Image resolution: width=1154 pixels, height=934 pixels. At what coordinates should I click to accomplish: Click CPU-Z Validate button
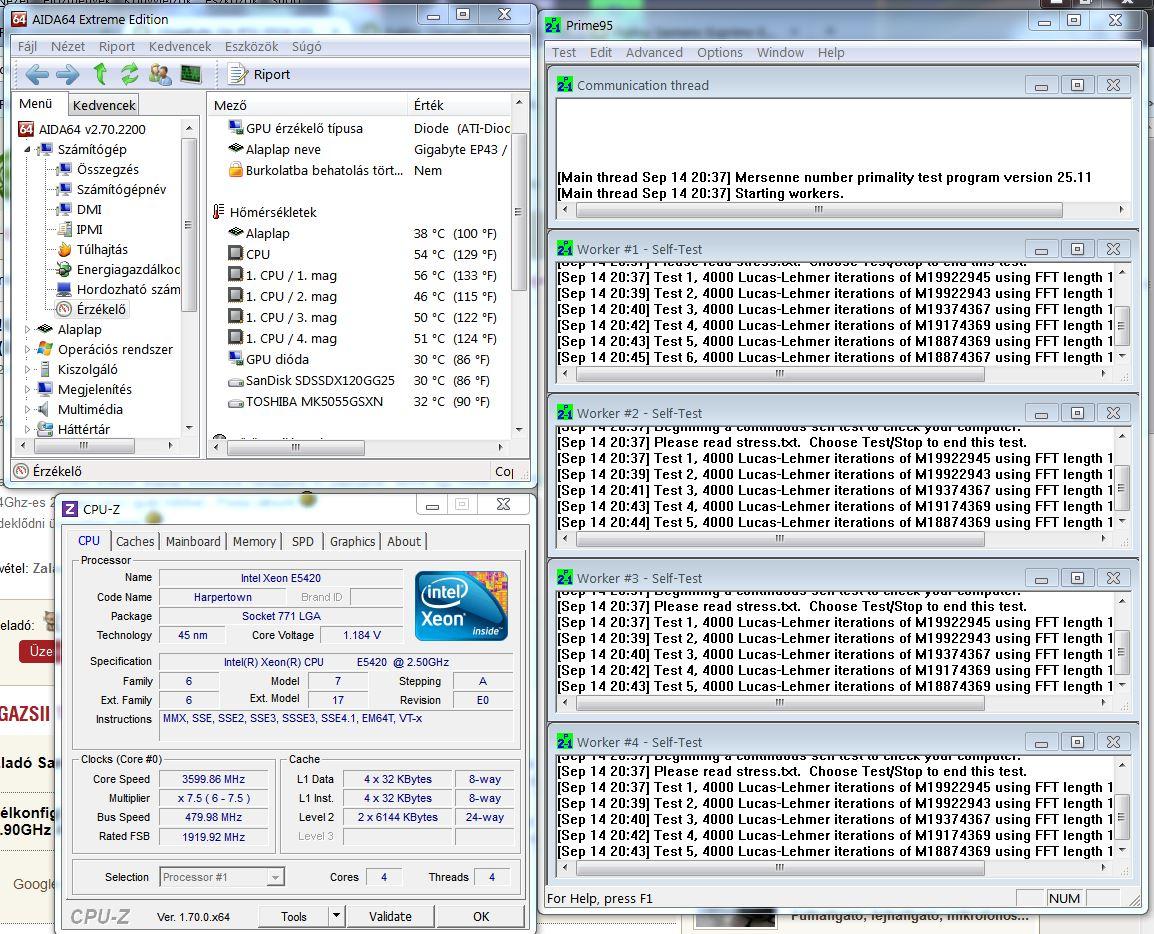[390, 916]
